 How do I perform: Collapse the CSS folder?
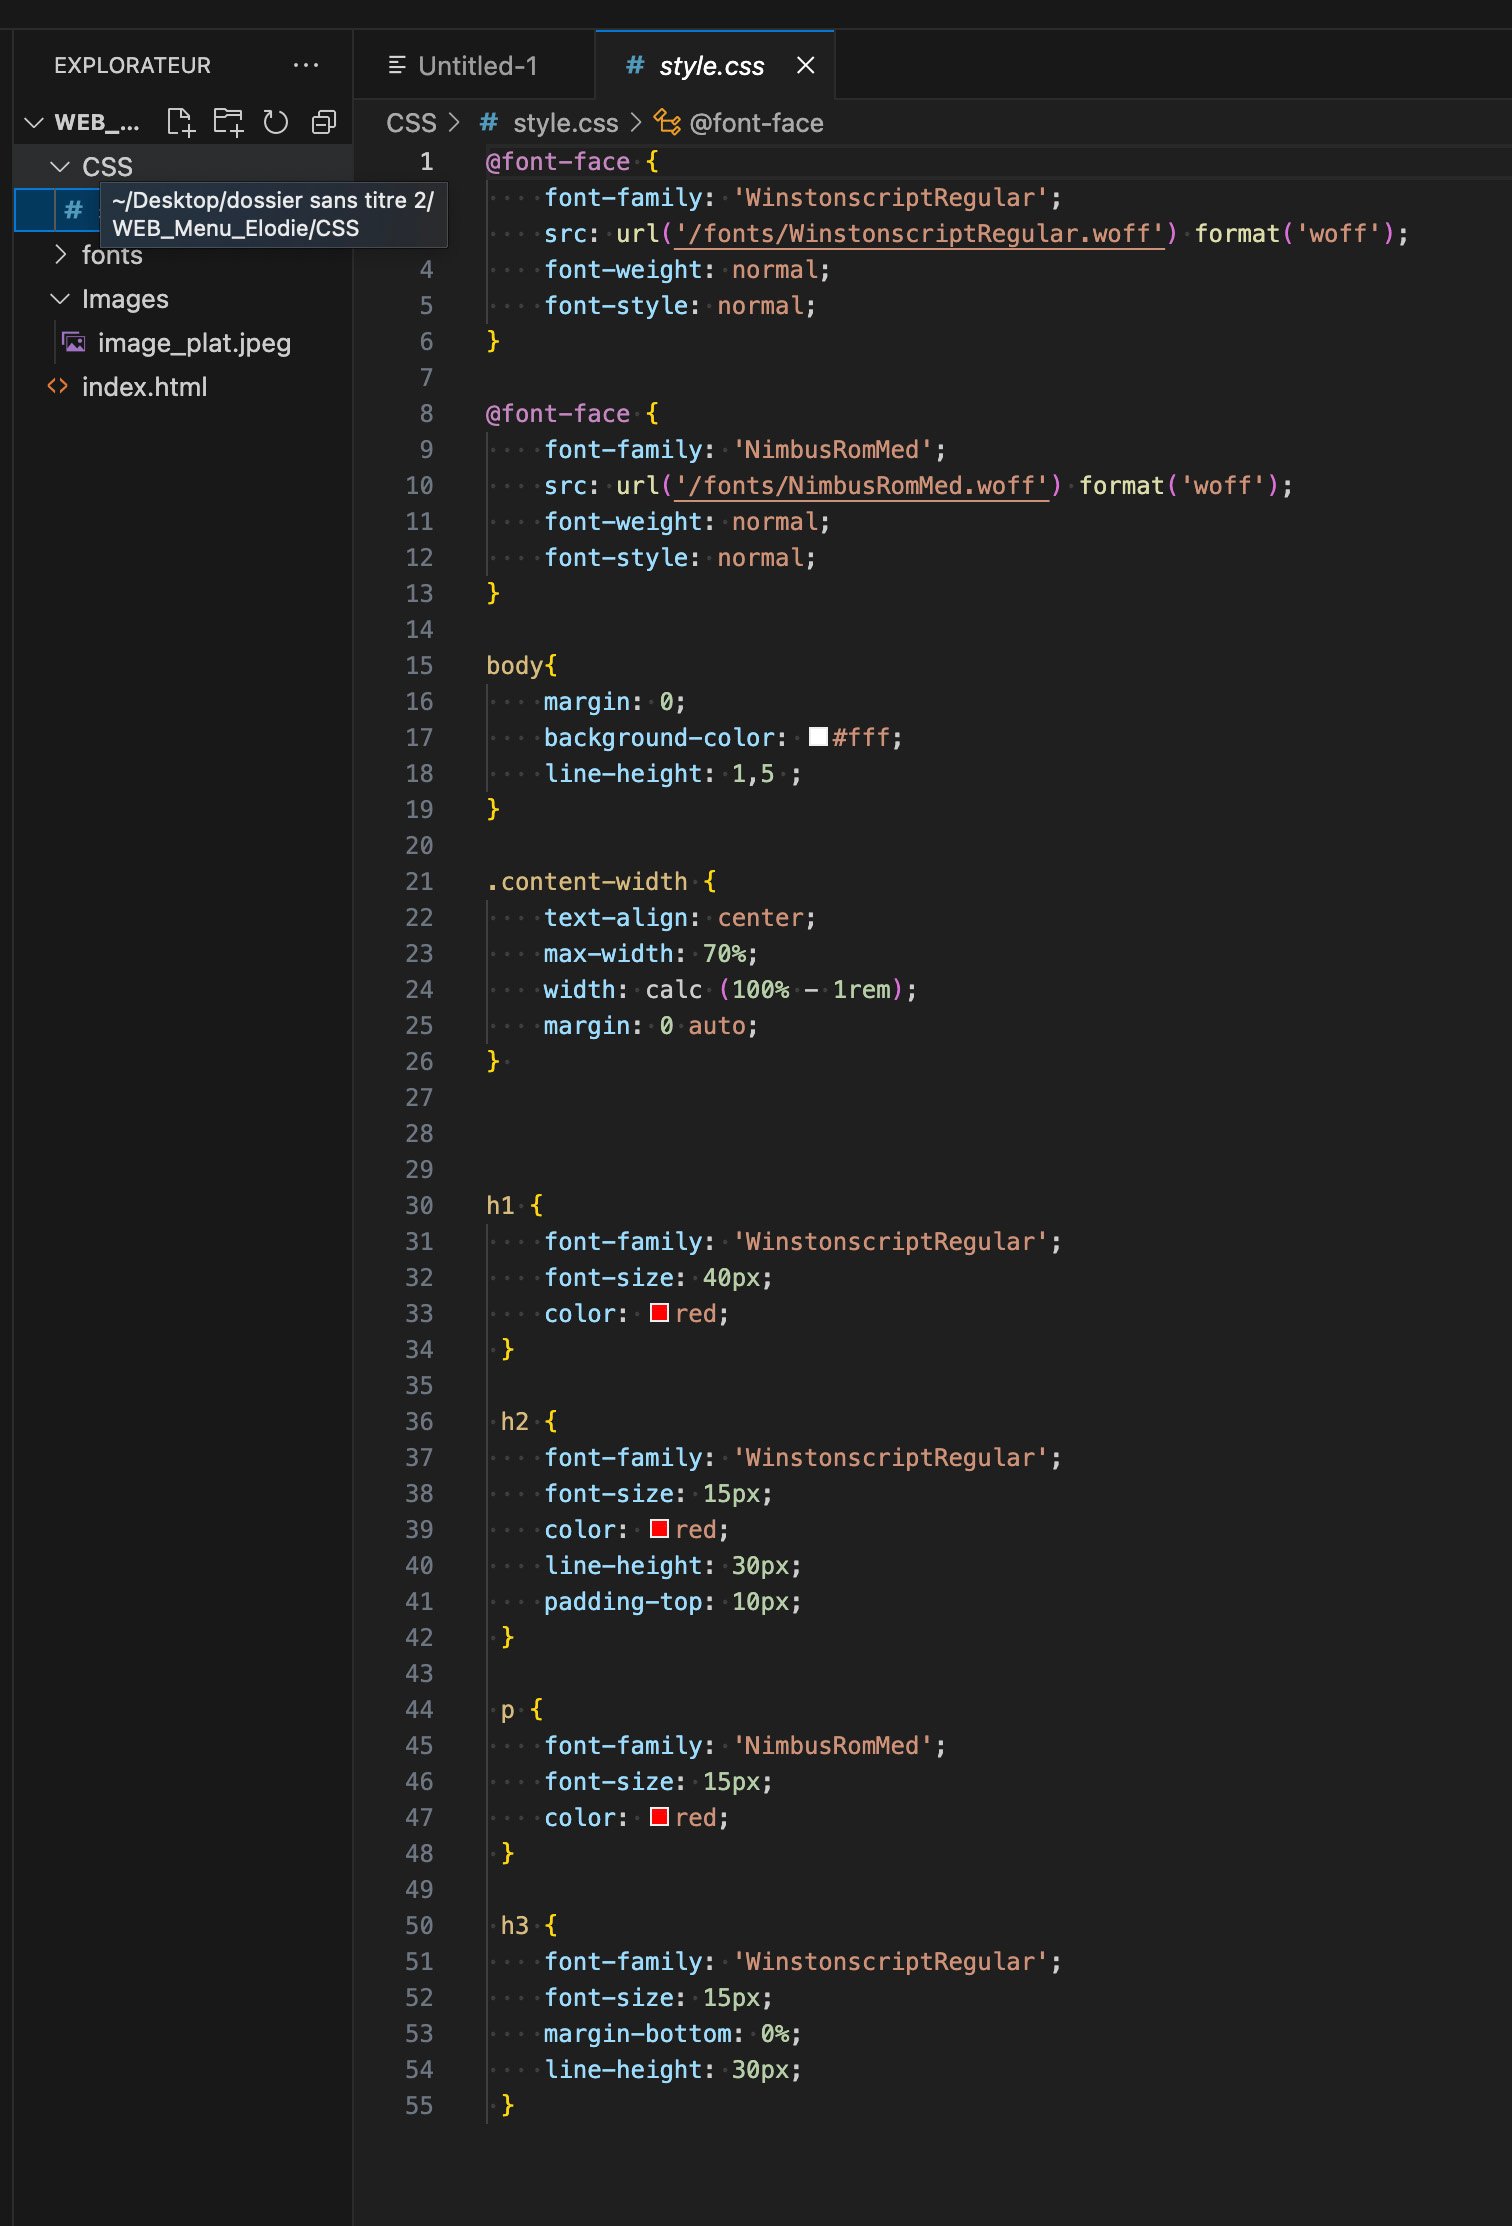click(x=61, y=166)
